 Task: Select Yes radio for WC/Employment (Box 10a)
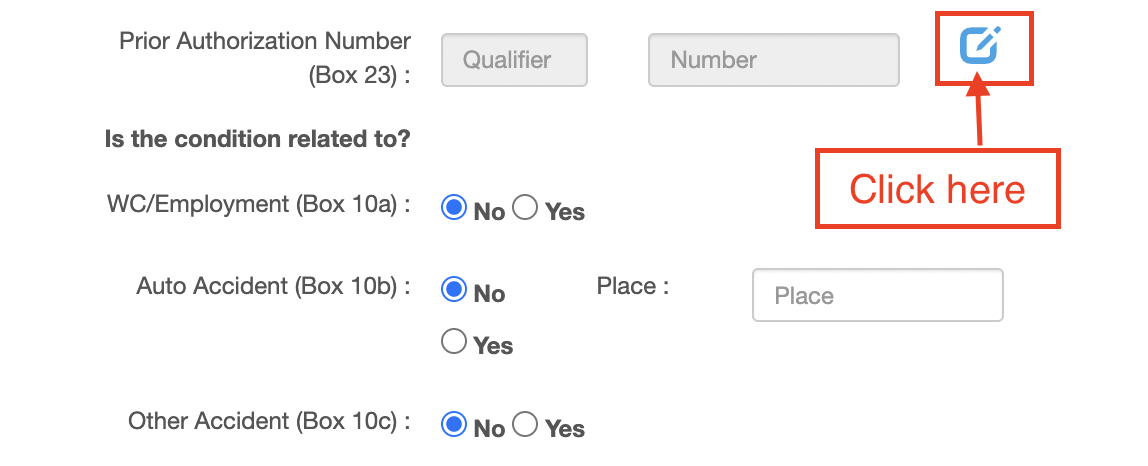(x=525, y=208)
